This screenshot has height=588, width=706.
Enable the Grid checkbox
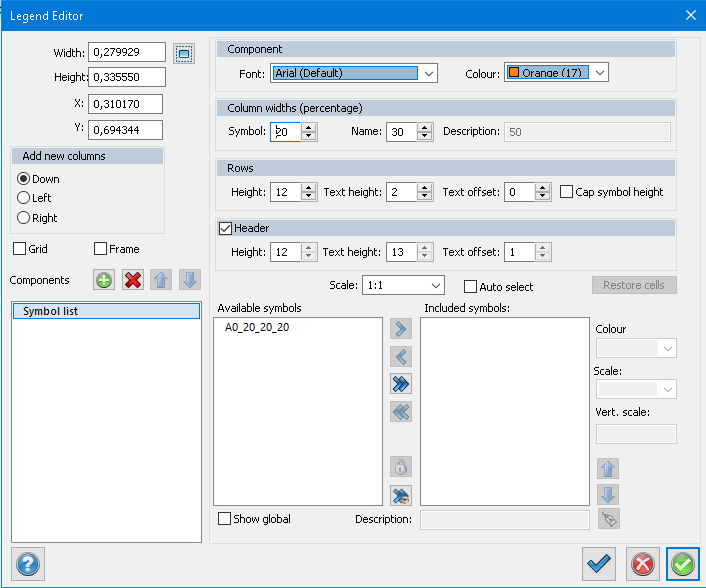click(20, 249)
